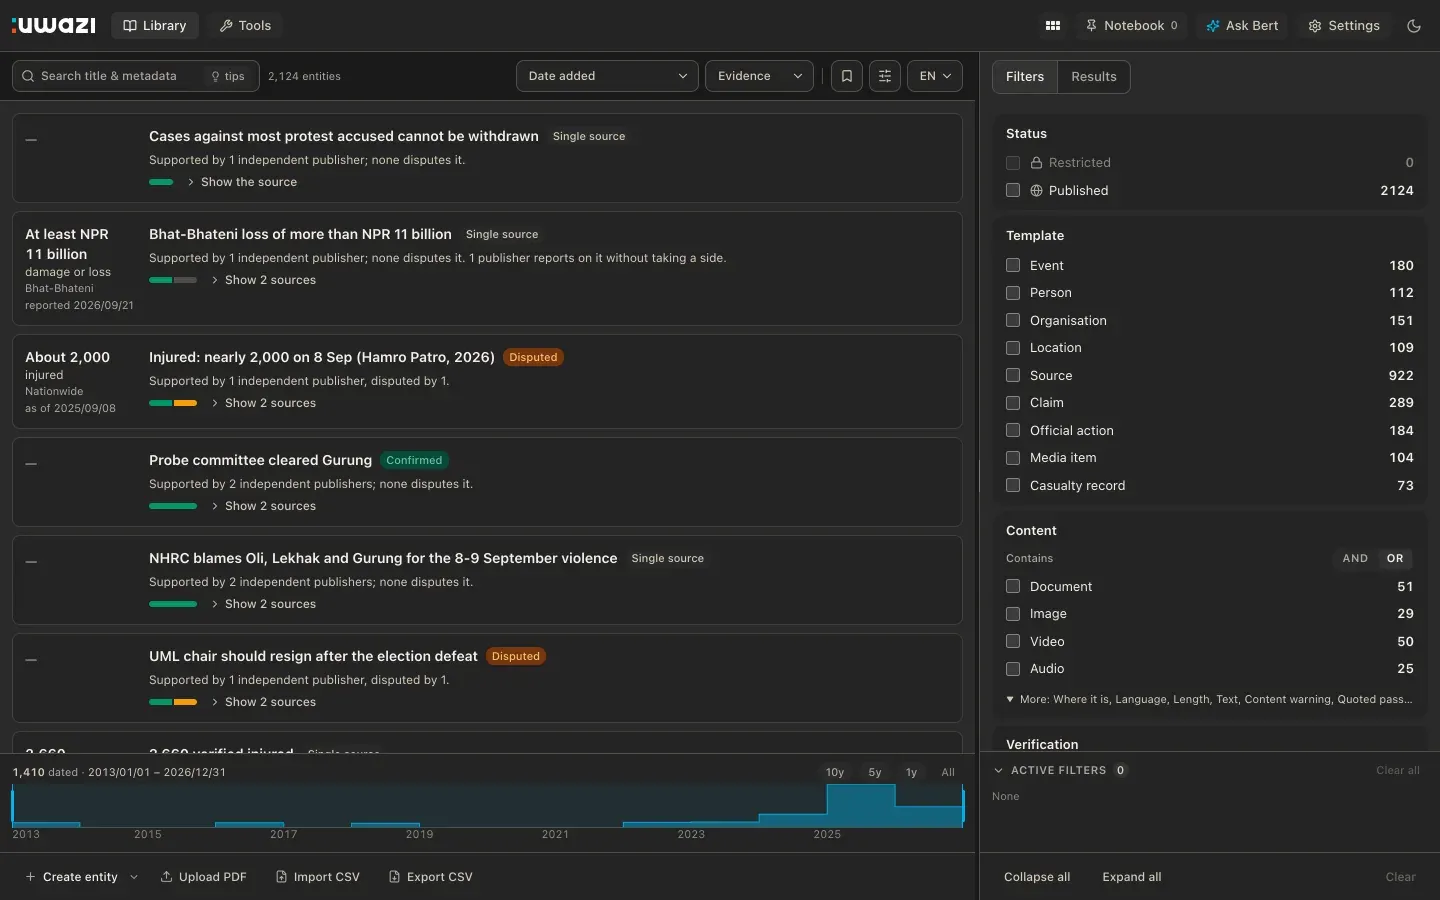Collapse the Active Filters panel chevron
1440x900 pixels.
[998, 770]
